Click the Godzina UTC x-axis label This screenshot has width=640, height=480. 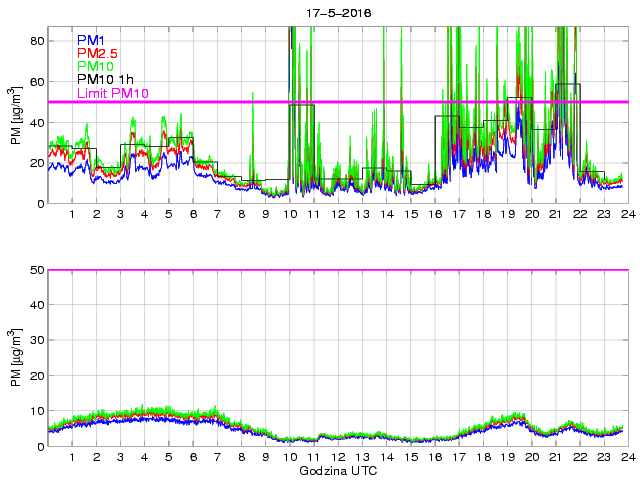pos(337,470)
